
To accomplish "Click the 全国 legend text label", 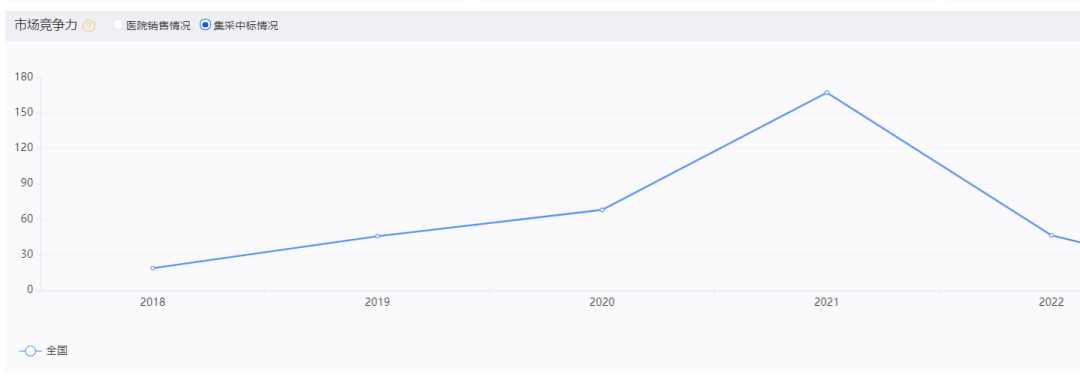I will coord(57,351).
